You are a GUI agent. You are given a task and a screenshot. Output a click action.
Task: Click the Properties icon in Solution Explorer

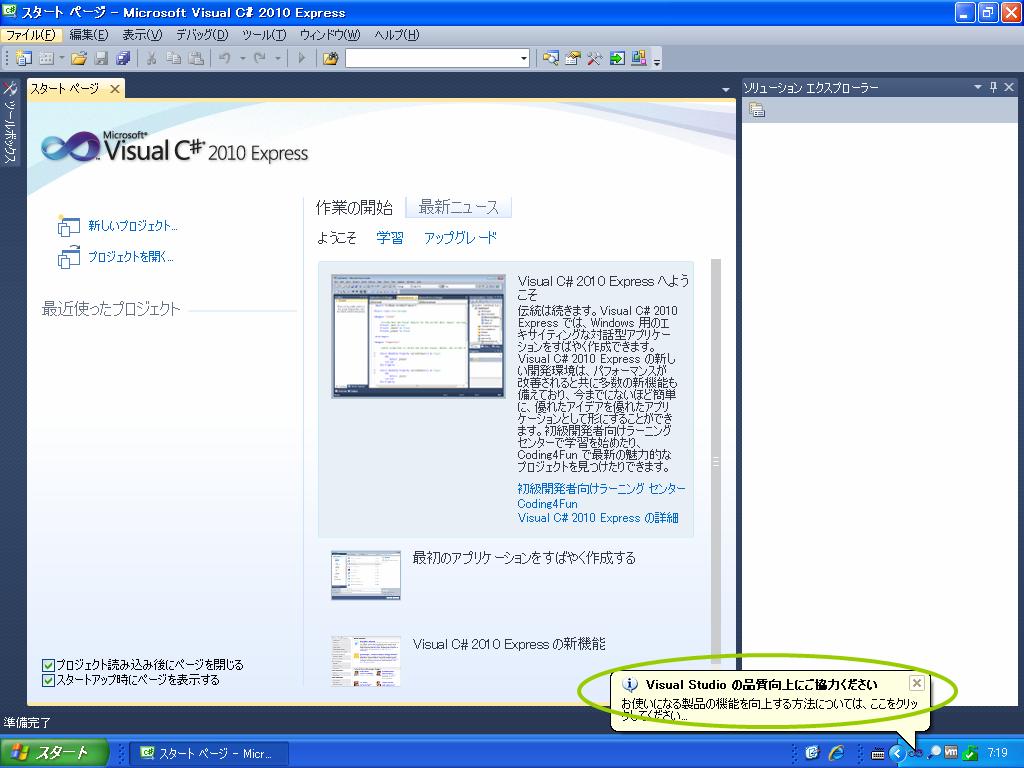click(757, 110)
